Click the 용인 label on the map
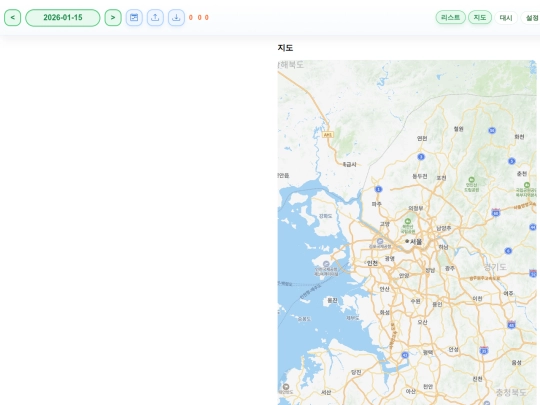The width and height of the screenshot is (540, 405). (x=437, y=304)
